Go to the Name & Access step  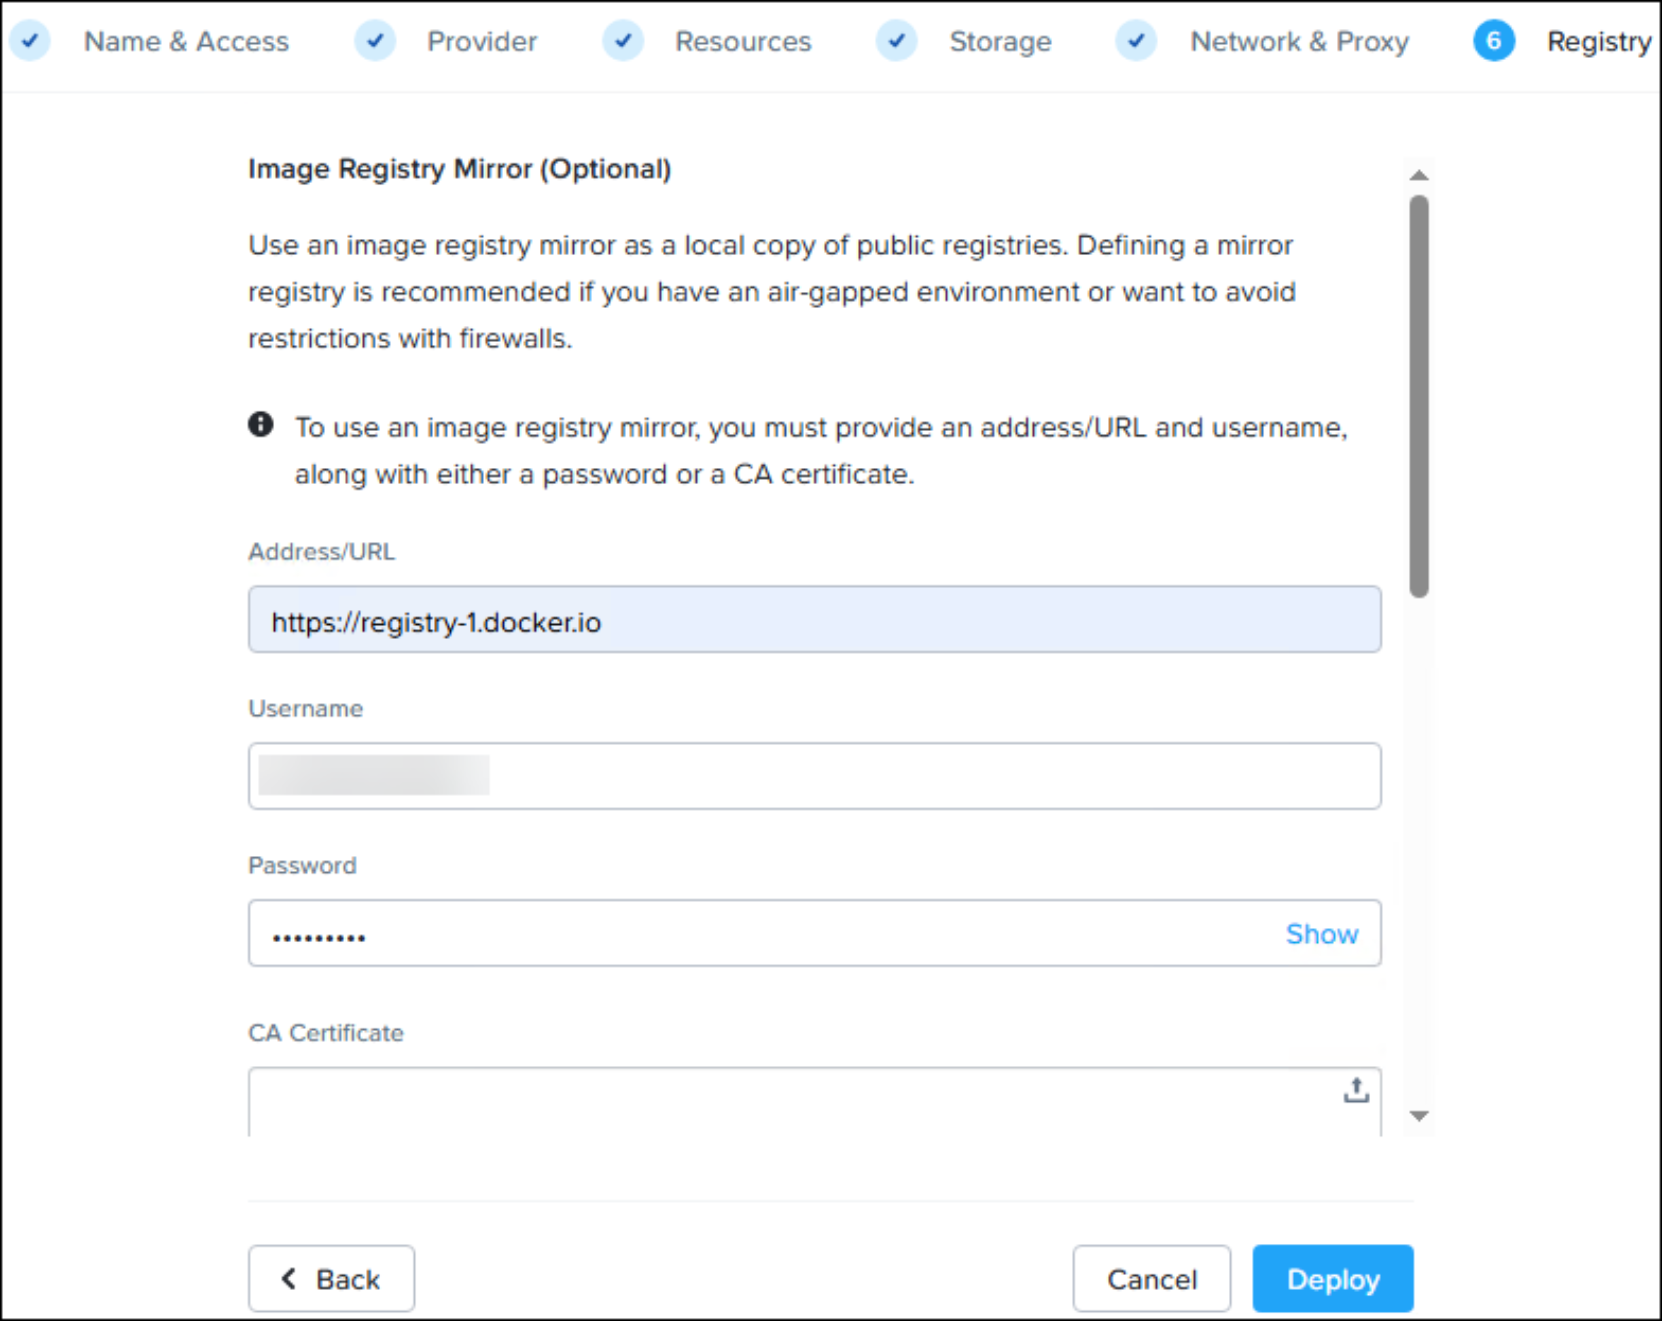186,41
